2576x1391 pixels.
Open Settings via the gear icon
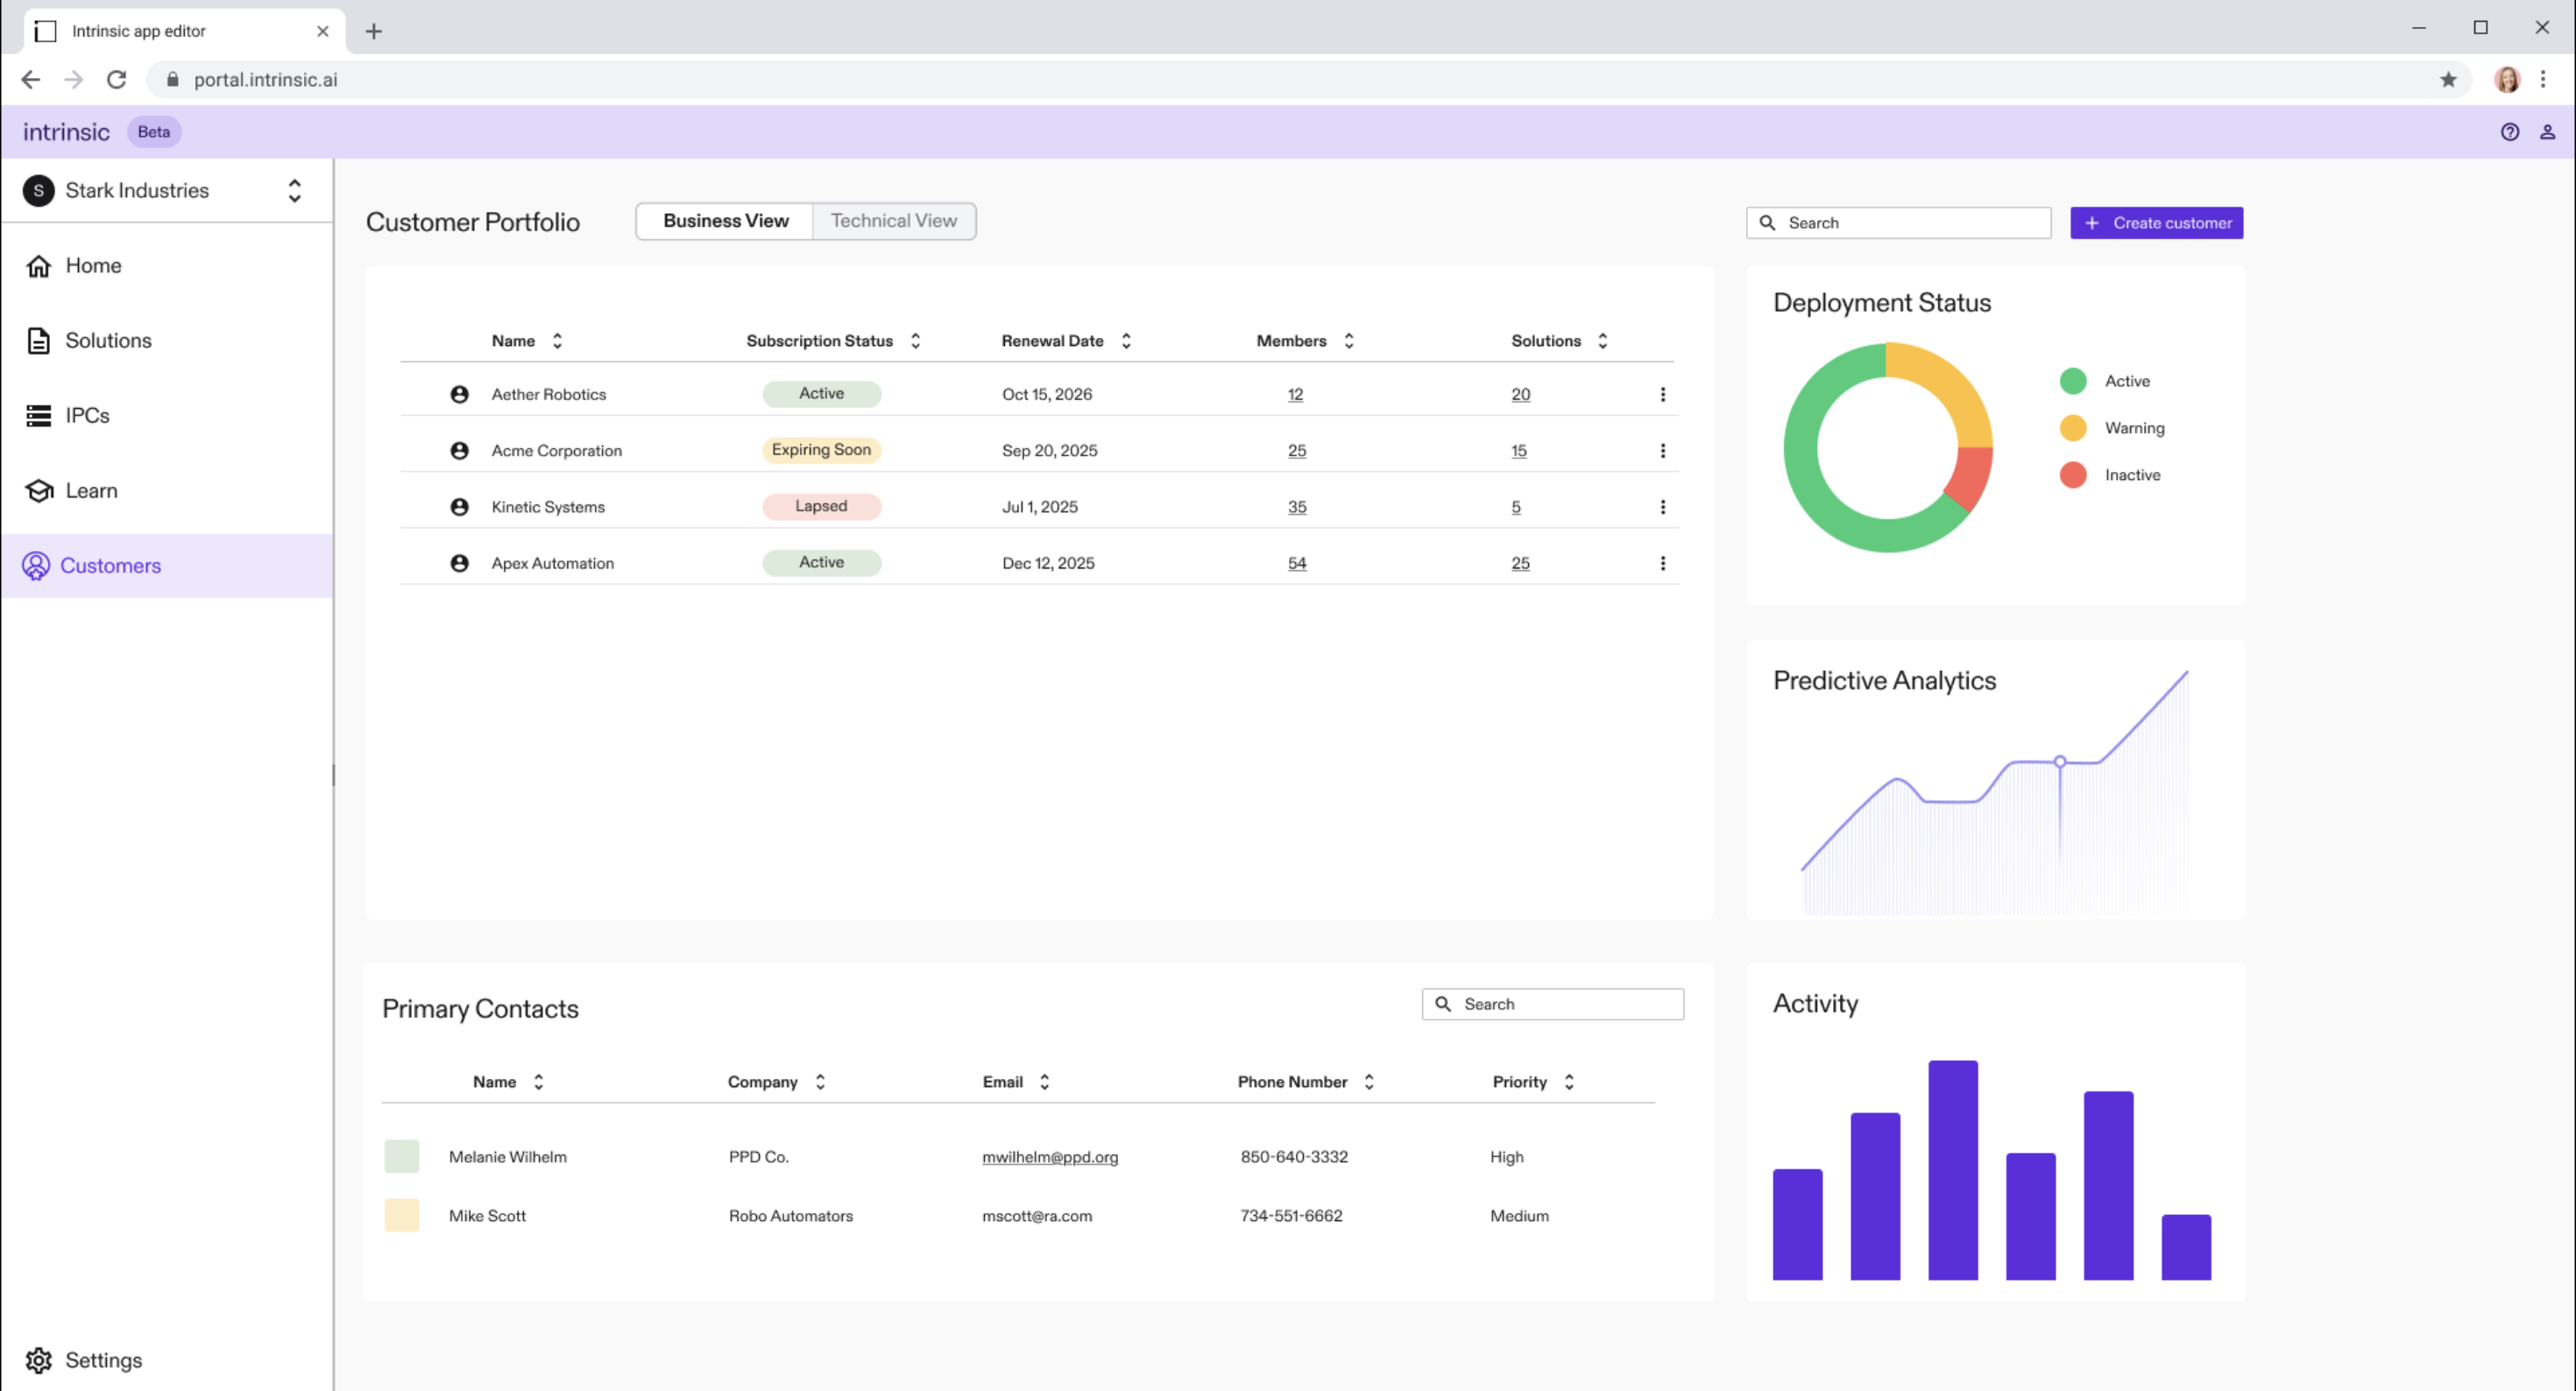(38, 1360)
